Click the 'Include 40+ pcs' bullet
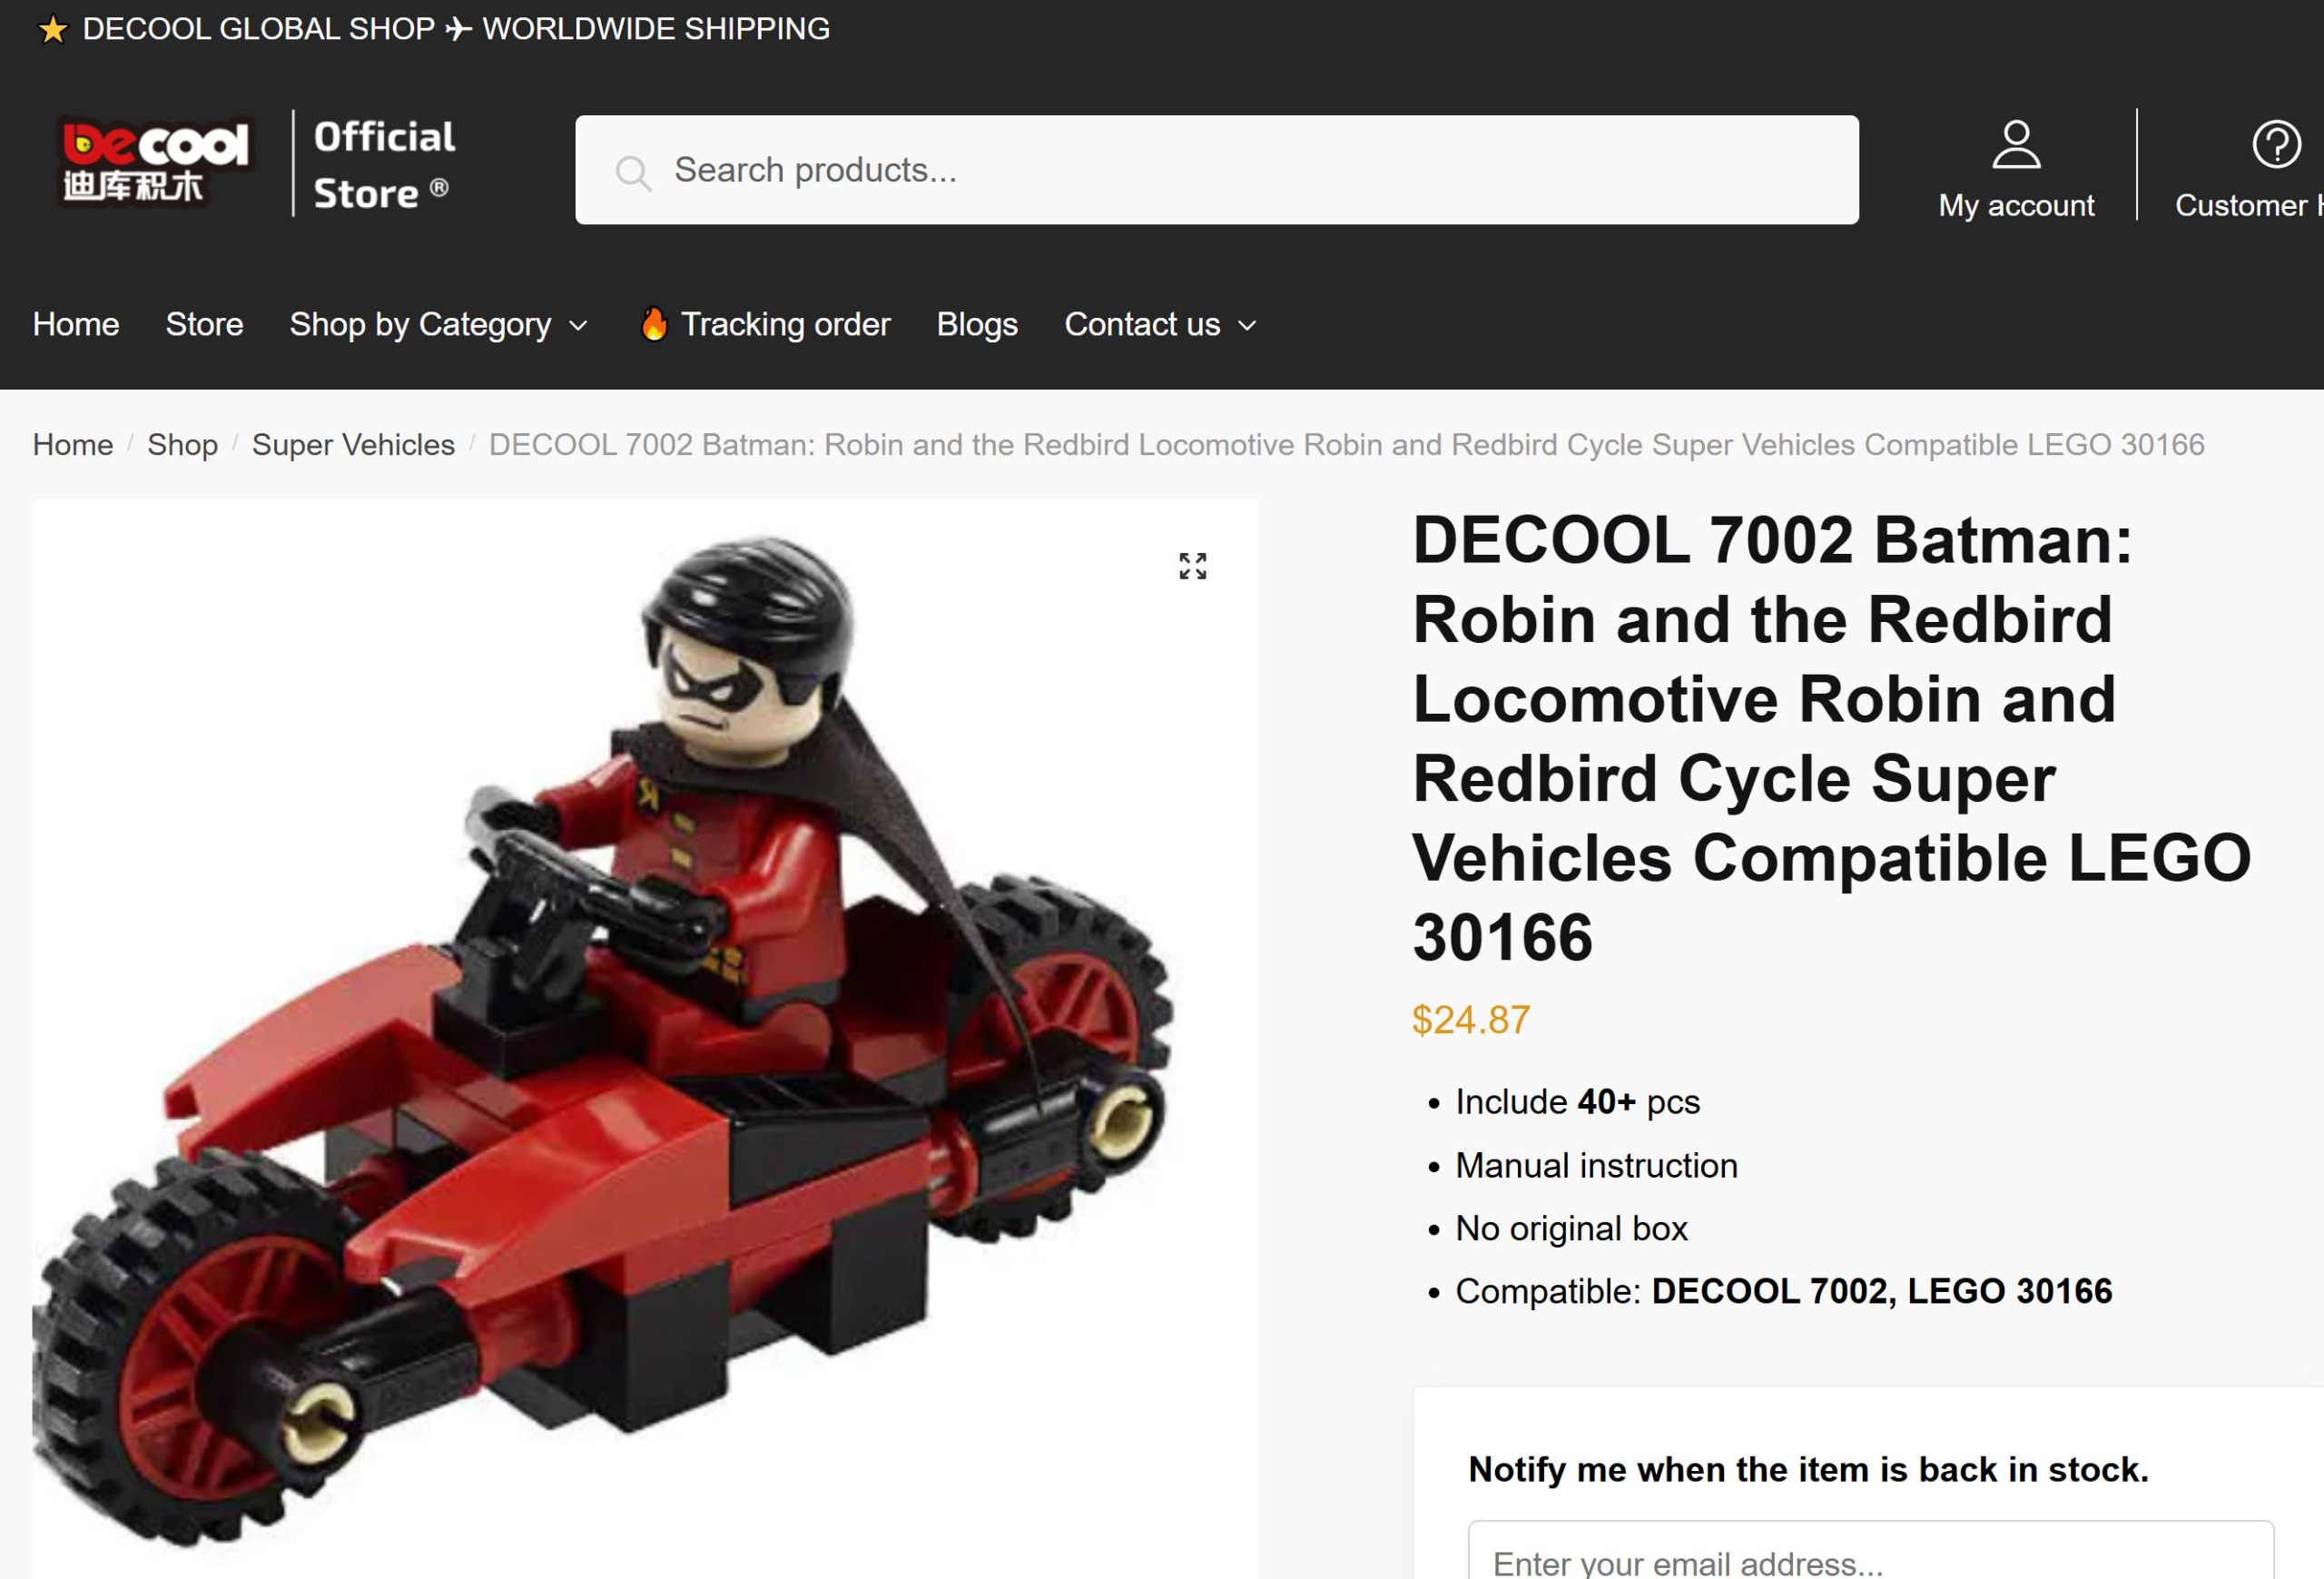2324x1579 pixels. pyautogui.click(x=1577, y=1102)
